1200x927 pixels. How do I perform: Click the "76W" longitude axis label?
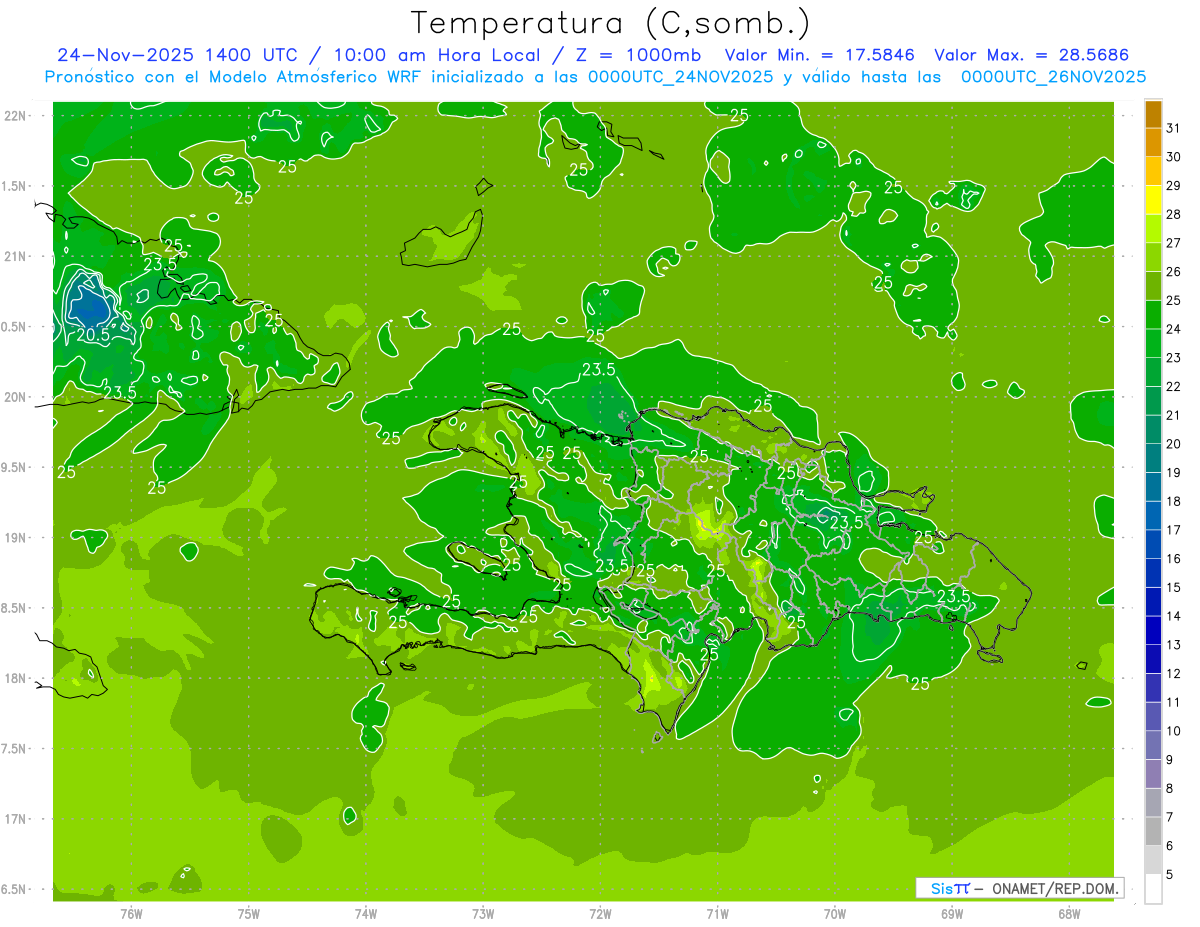pyautogui.click(x=131, y=913)
